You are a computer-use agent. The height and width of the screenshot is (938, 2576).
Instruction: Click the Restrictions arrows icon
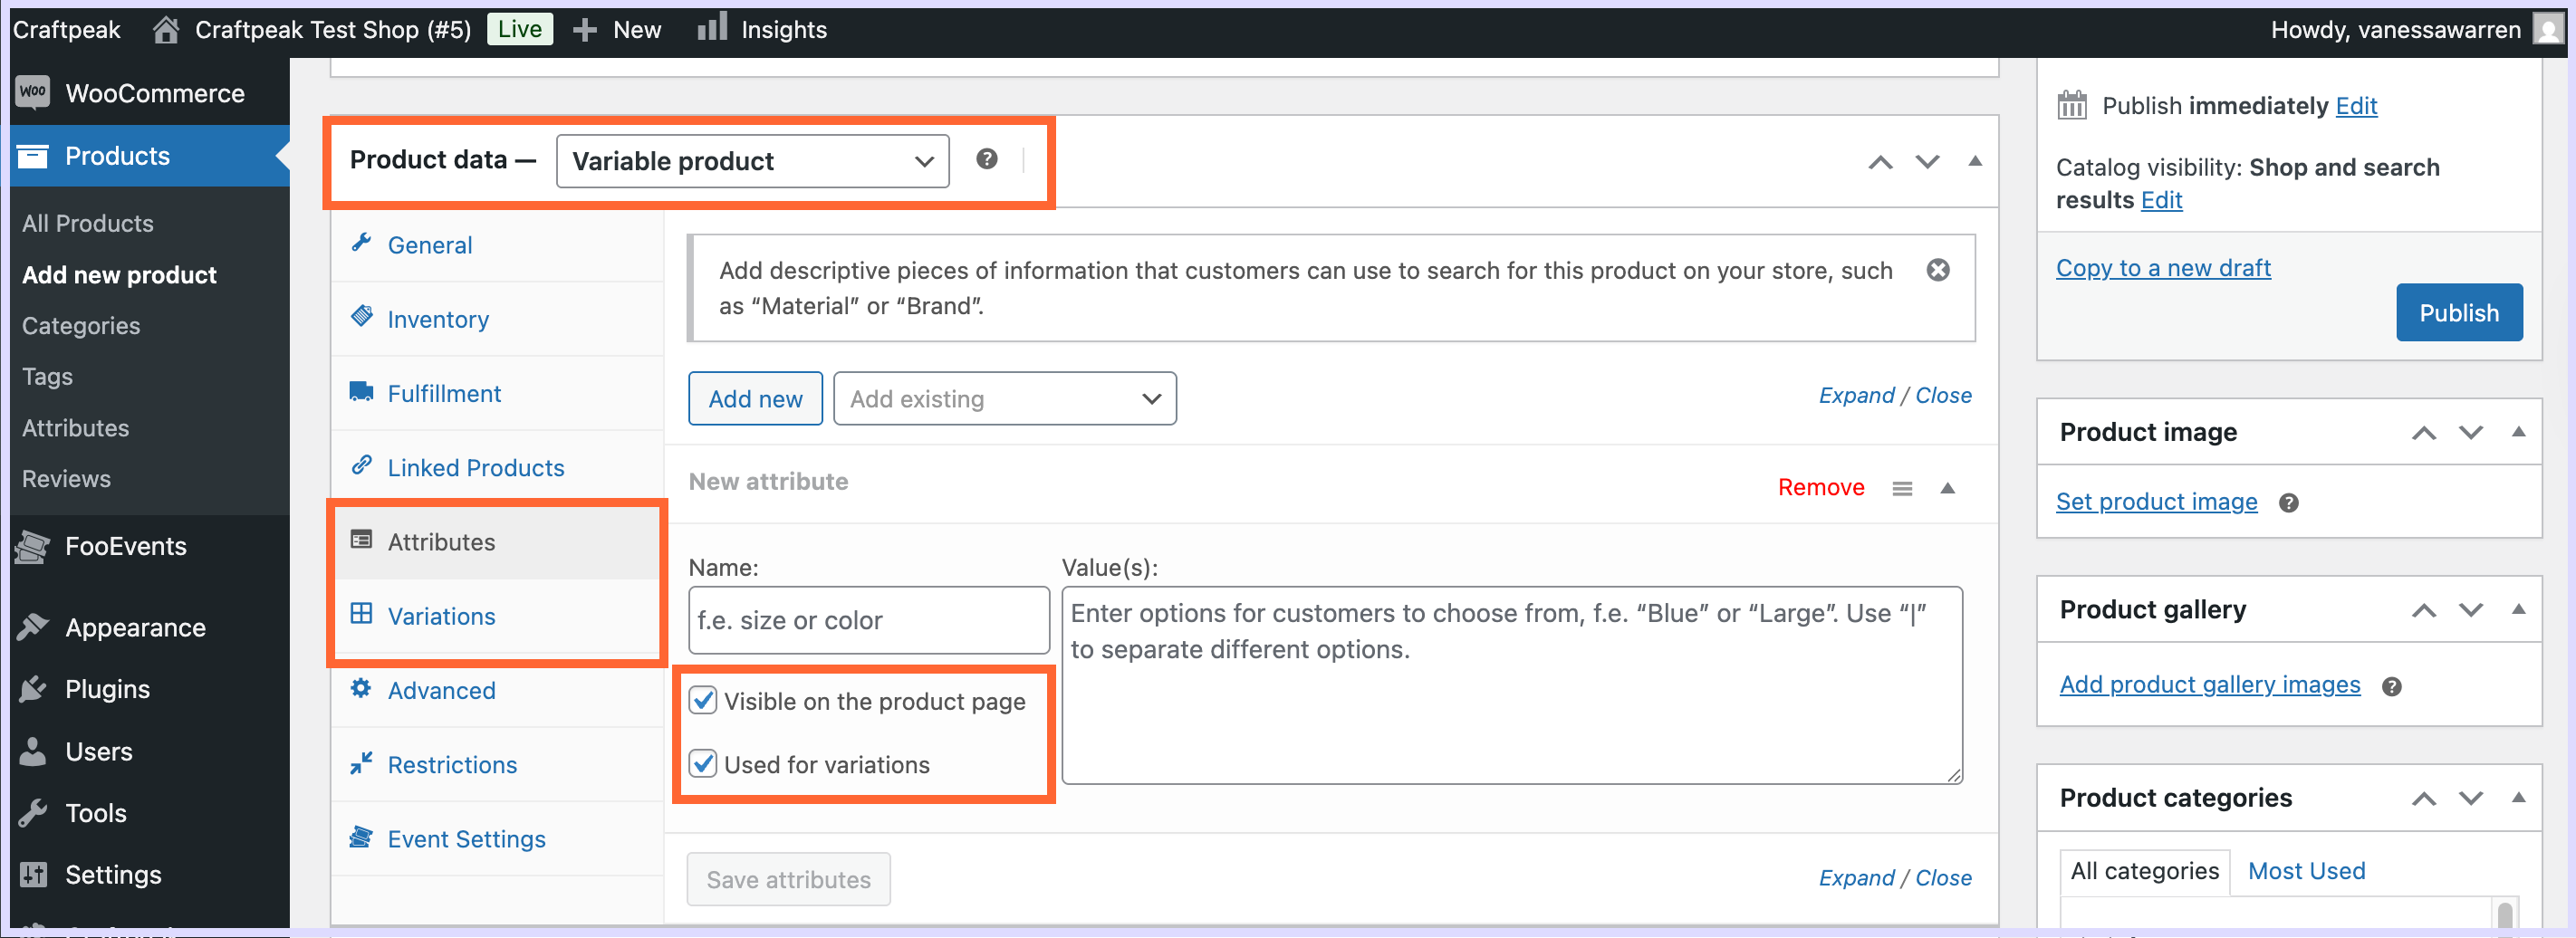point(361,762)
